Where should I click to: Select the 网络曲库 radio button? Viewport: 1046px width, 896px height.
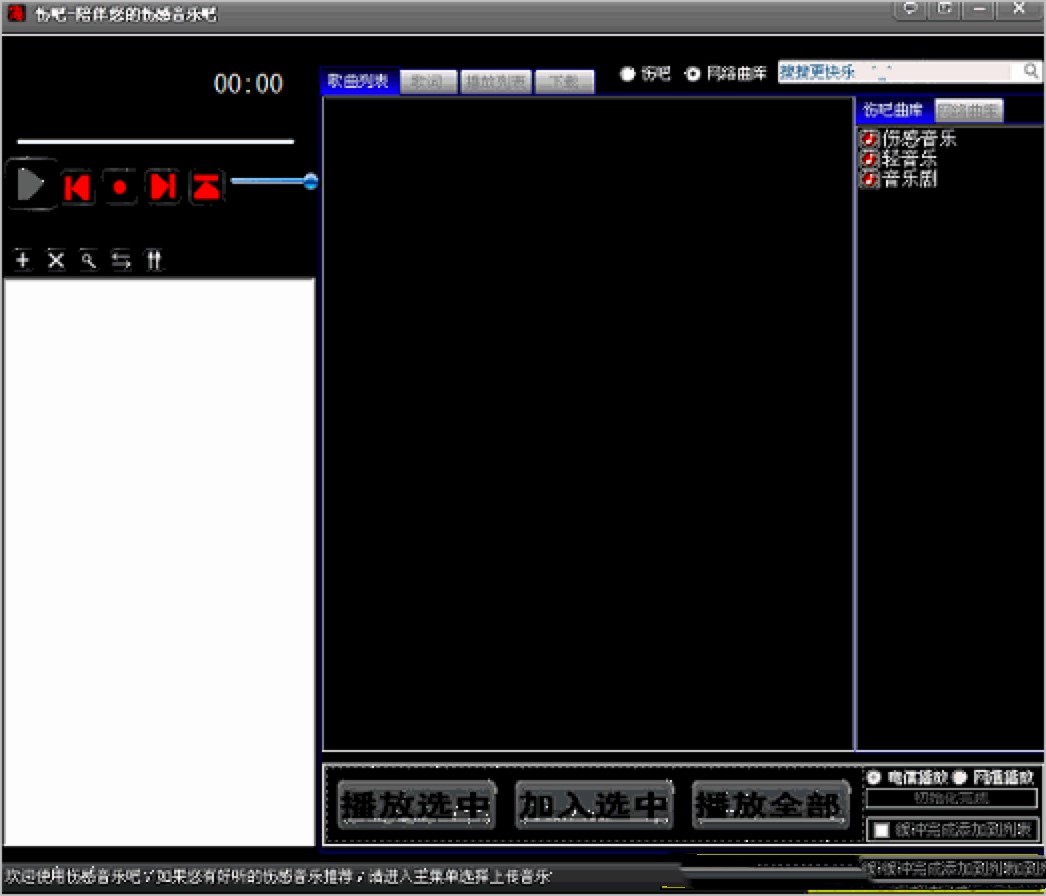point(692,74)
